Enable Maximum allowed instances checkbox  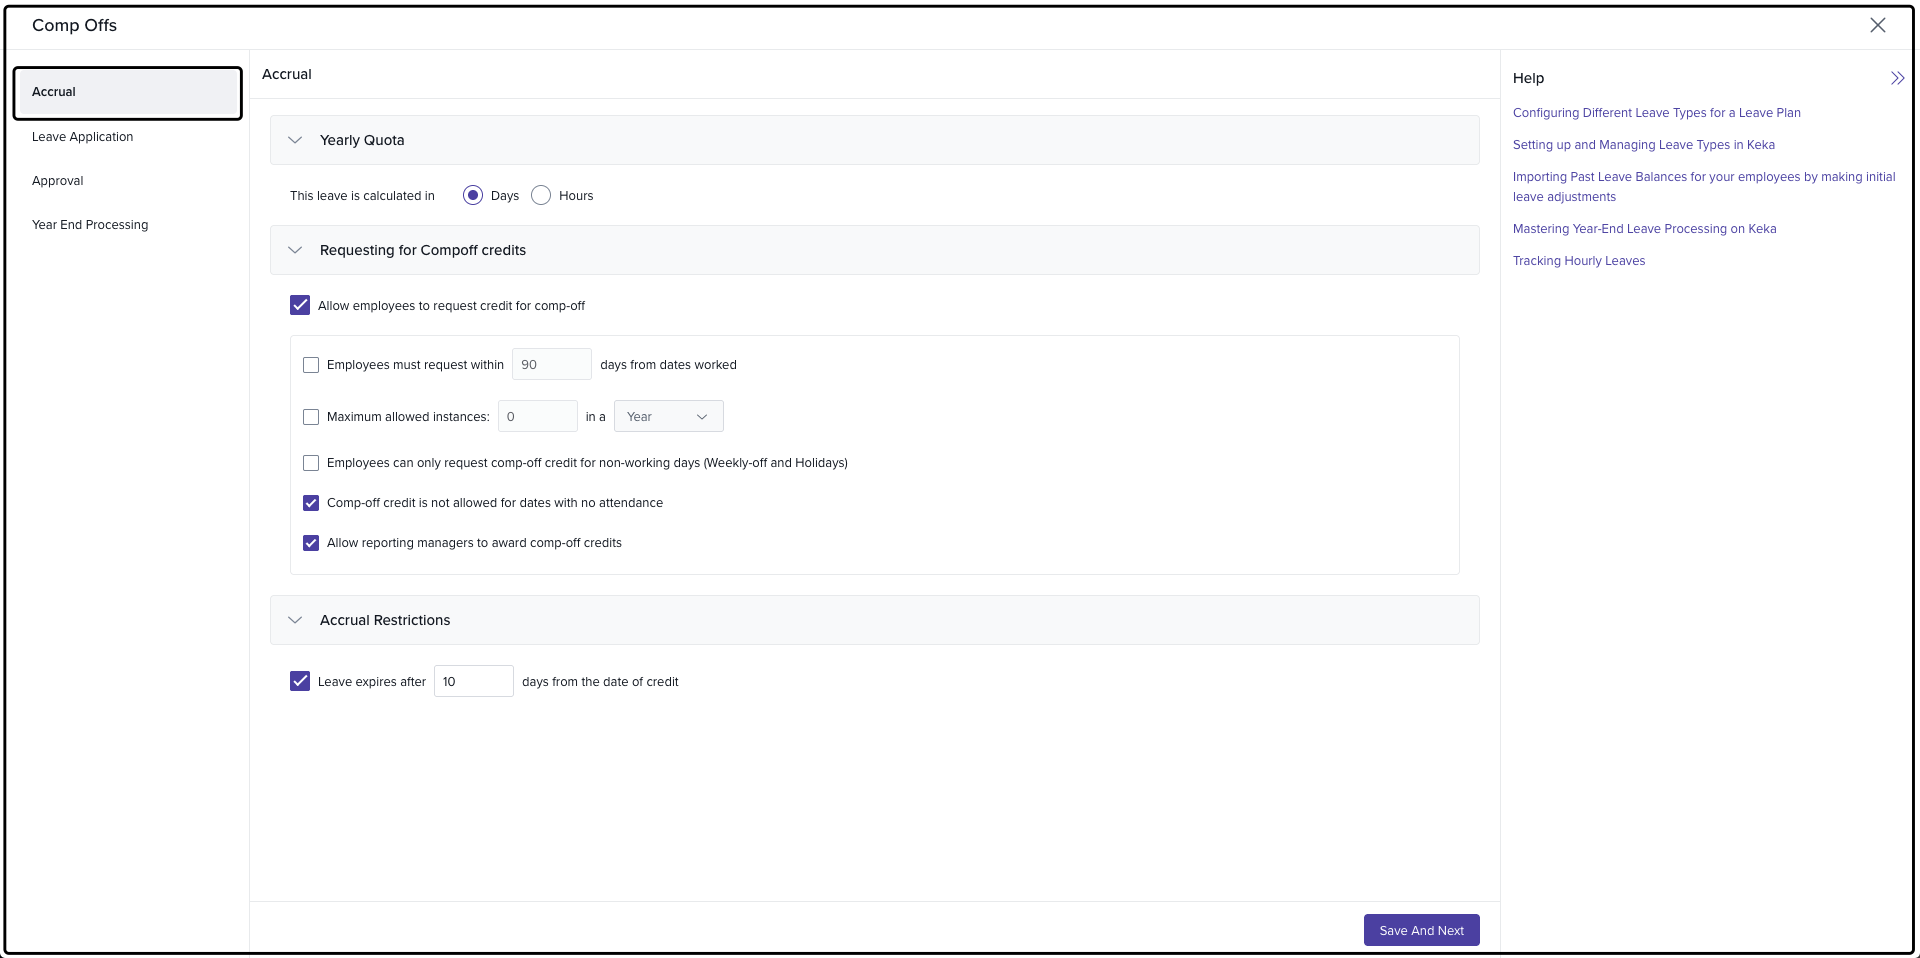click(311, 417)
